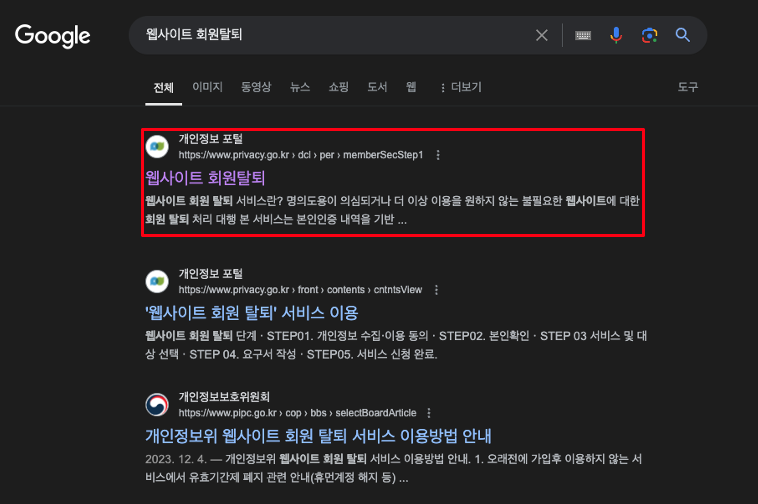Start voice search with microphone icon
This screenshot has width=758, height=504.
coord(616,35)
